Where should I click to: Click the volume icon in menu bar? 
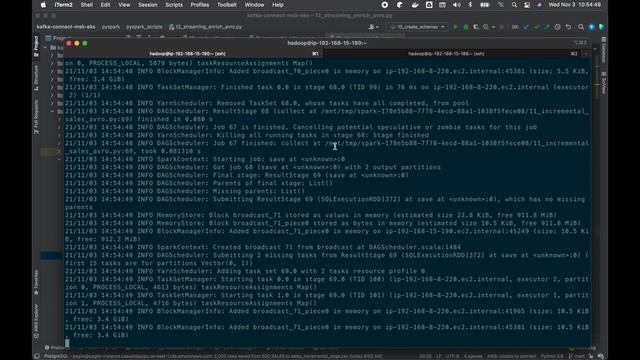pyautogui.click(x=457, y=5)
